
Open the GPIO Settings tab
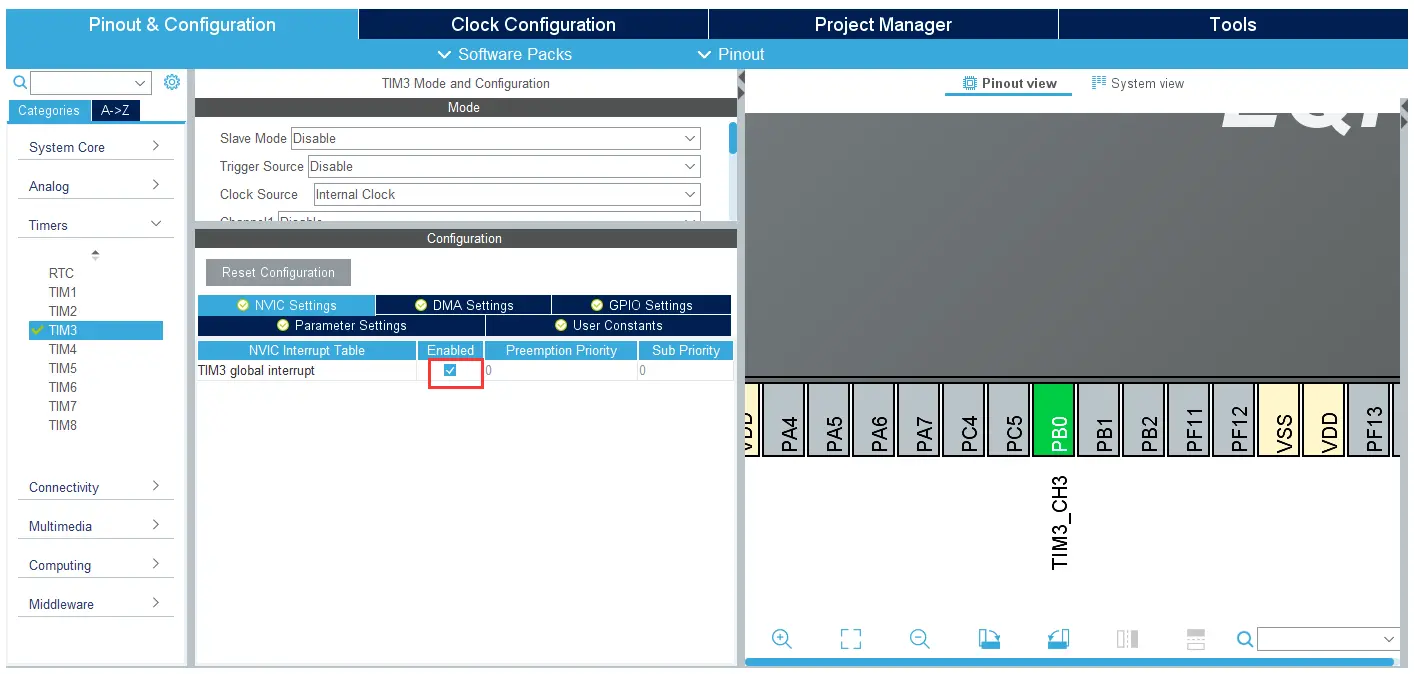pos(641,305)
